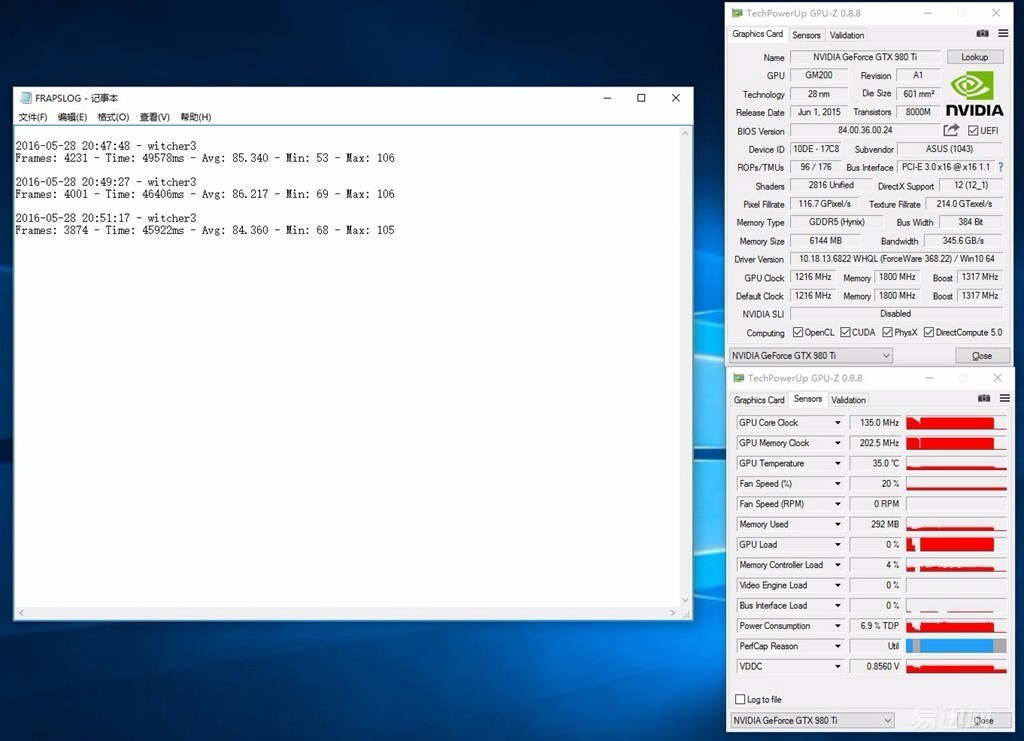Viewport: 1024px width, 741px height.
Task: Click the GPU-Z app icon in lower window title bar
Action: (x=738, y=377)
